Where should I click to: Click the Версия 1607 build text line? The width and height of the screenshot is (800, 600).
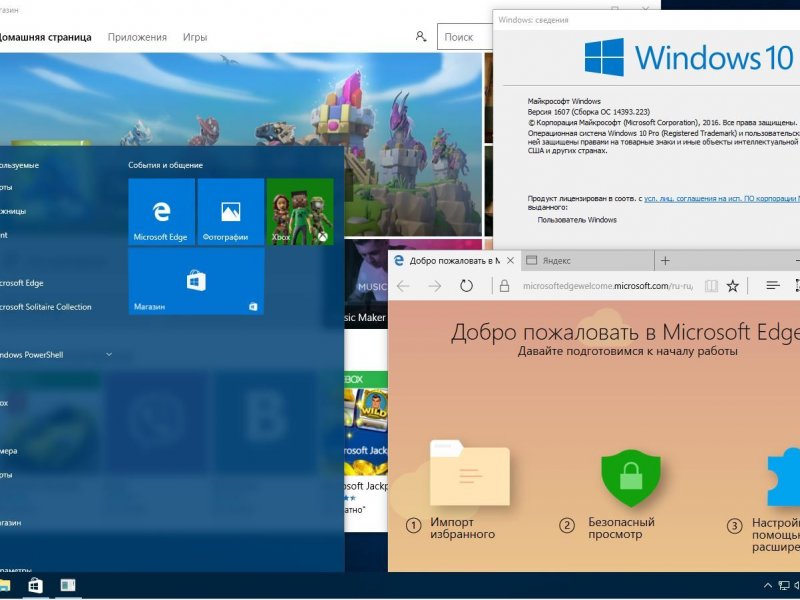[x=589, y=112]
